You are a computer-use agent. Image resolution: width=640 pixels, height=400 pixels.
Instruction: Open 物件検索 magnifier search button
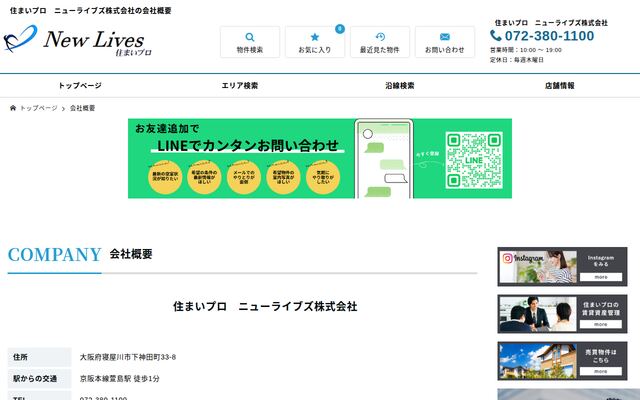[x=250, y=42]
